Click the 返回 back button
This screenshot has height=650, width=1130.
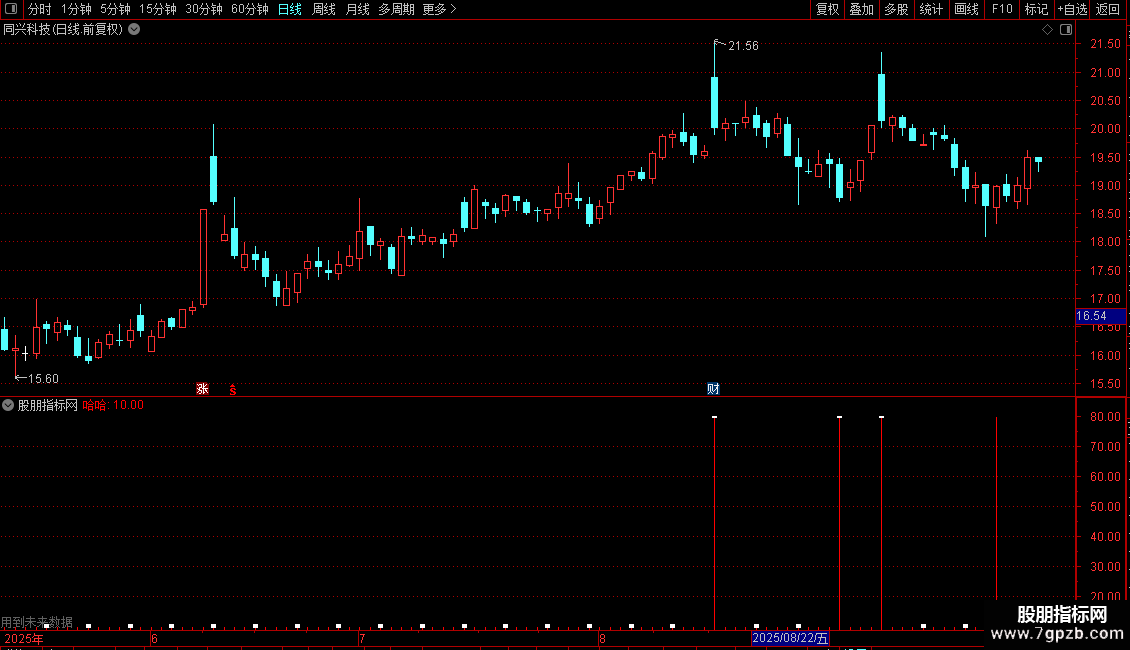point(1108,9)
